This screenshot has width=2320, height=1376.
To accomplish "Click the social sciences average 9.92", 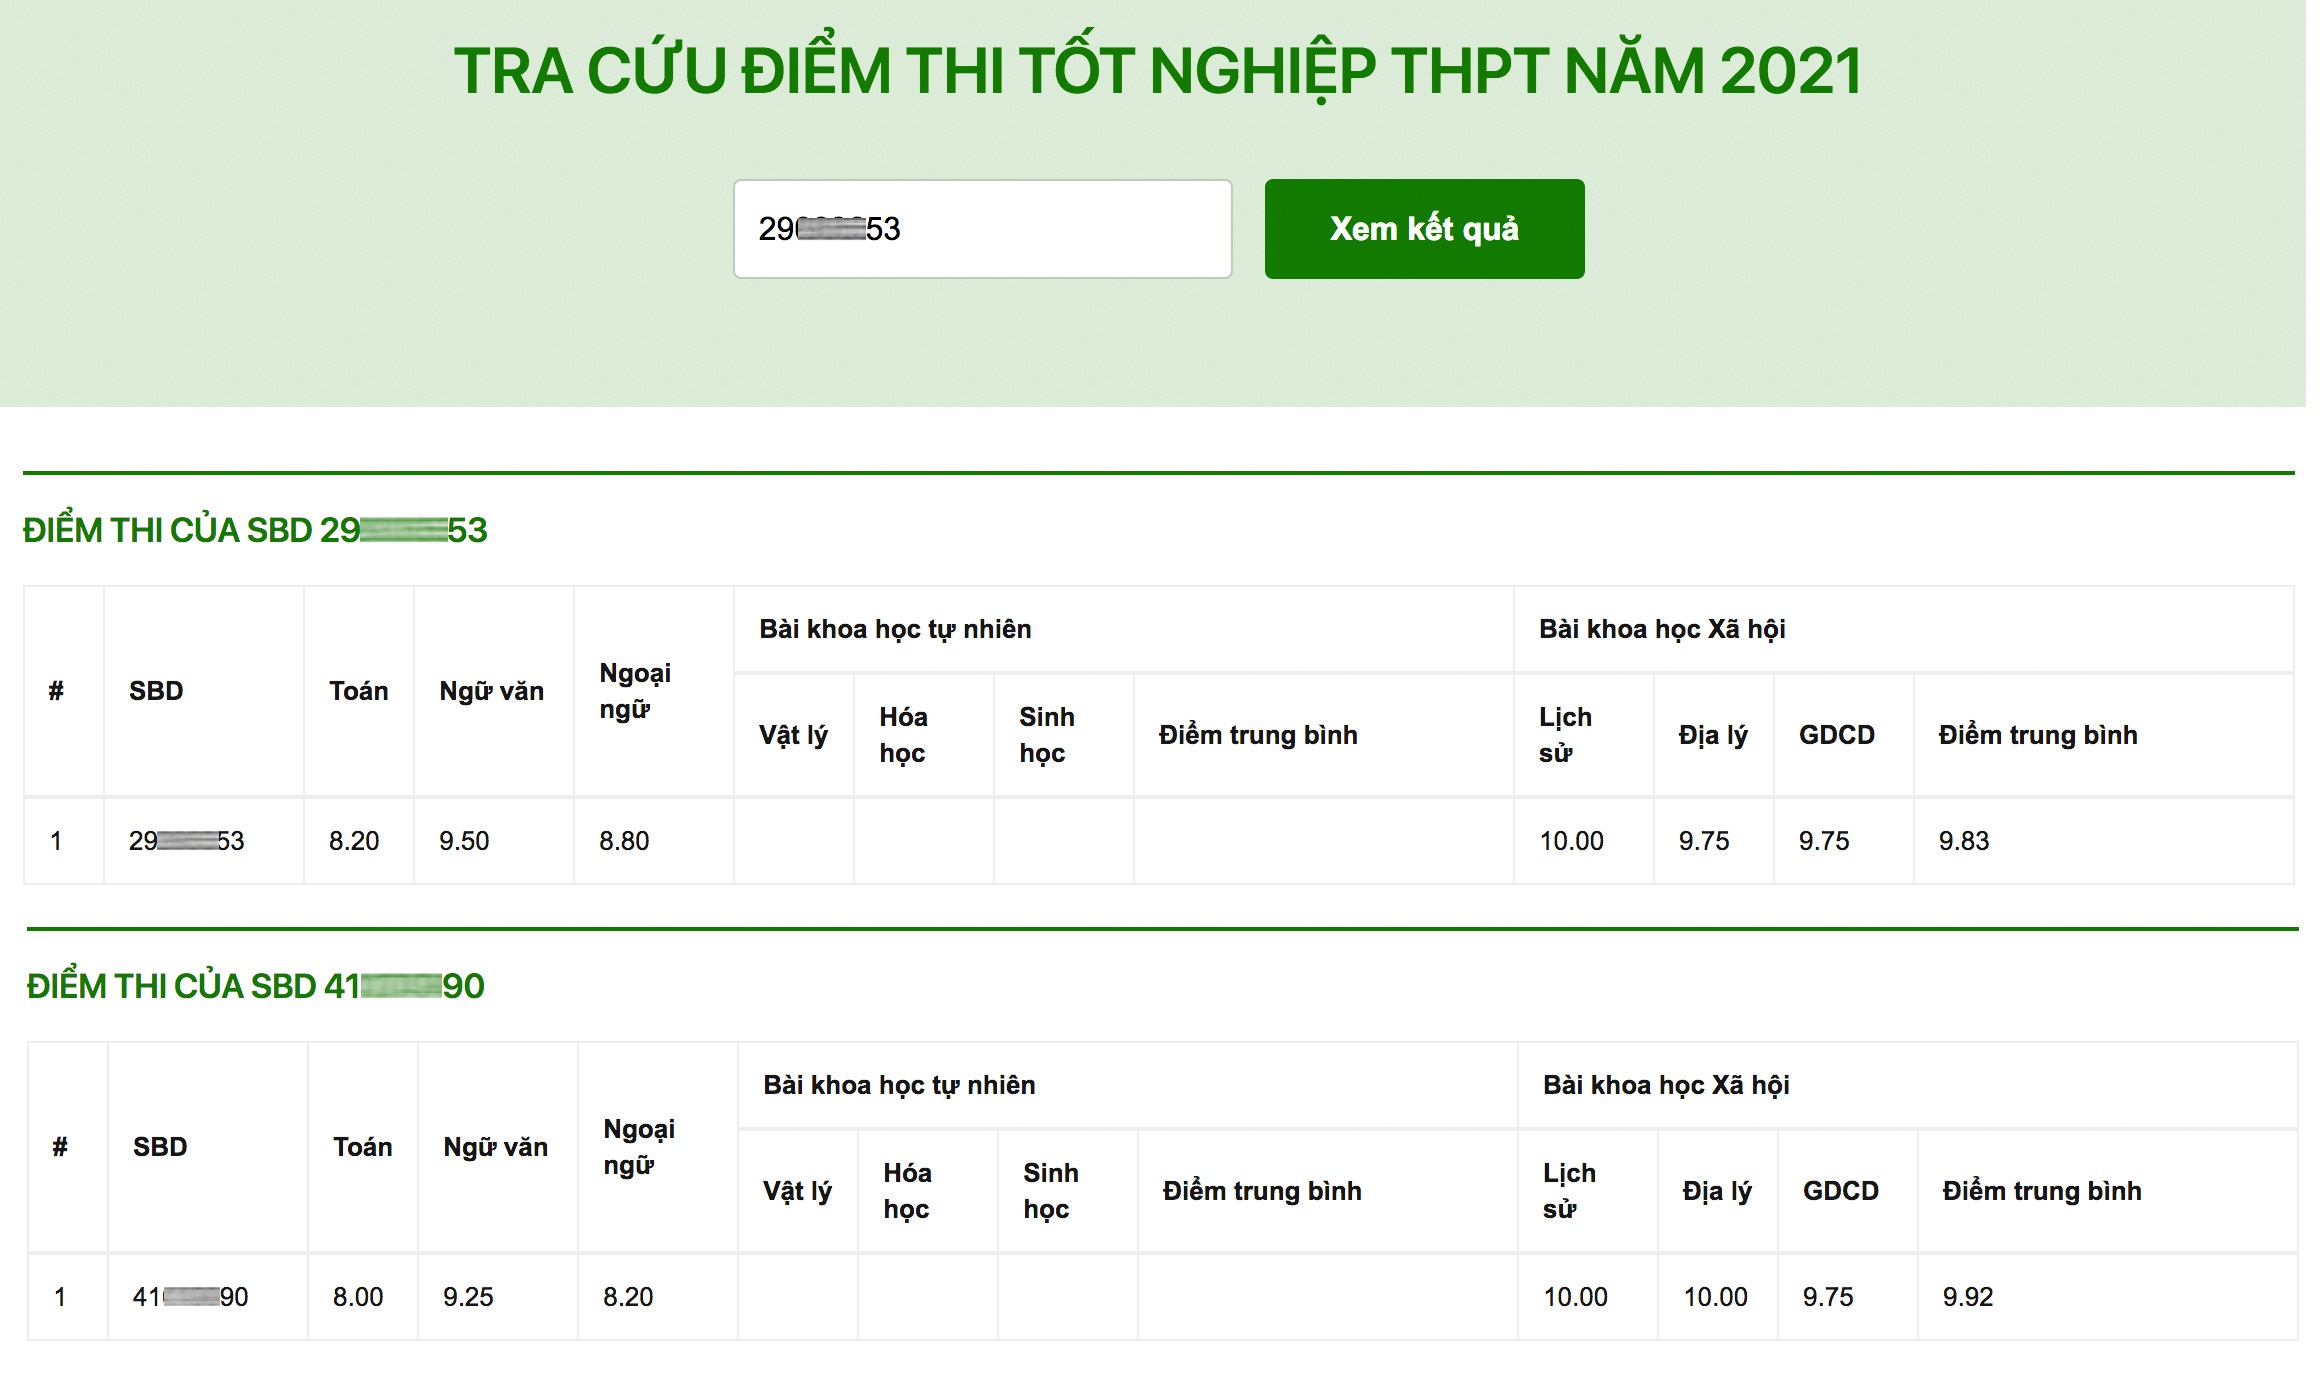I will coord(1967,1297).
